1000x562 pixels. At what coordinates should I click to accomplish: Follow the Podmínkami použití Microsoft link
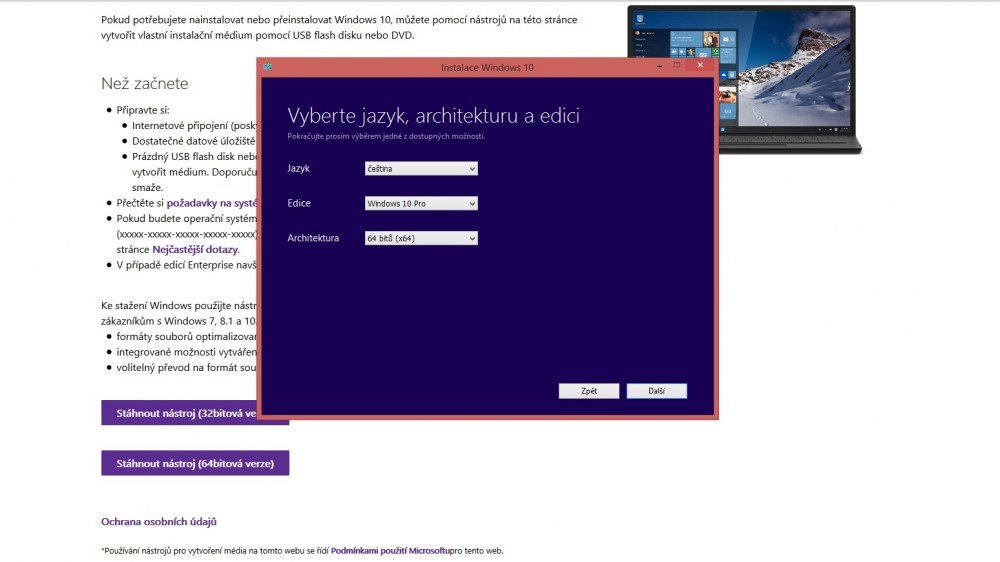point(390,550)
